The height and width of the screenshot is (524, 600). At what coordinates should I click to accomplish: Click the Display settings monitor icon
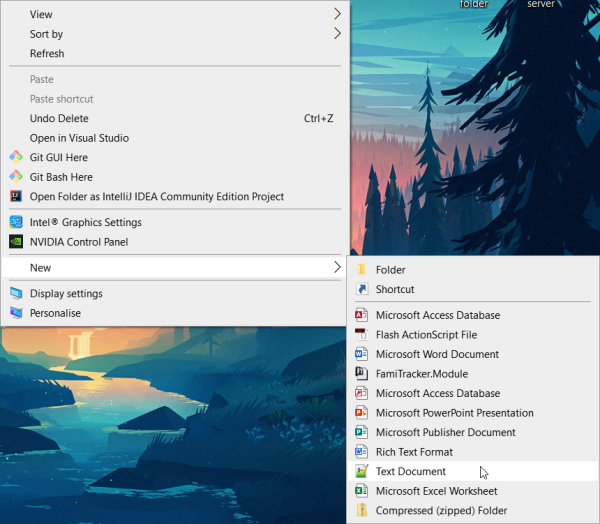(x=16, y=293)
